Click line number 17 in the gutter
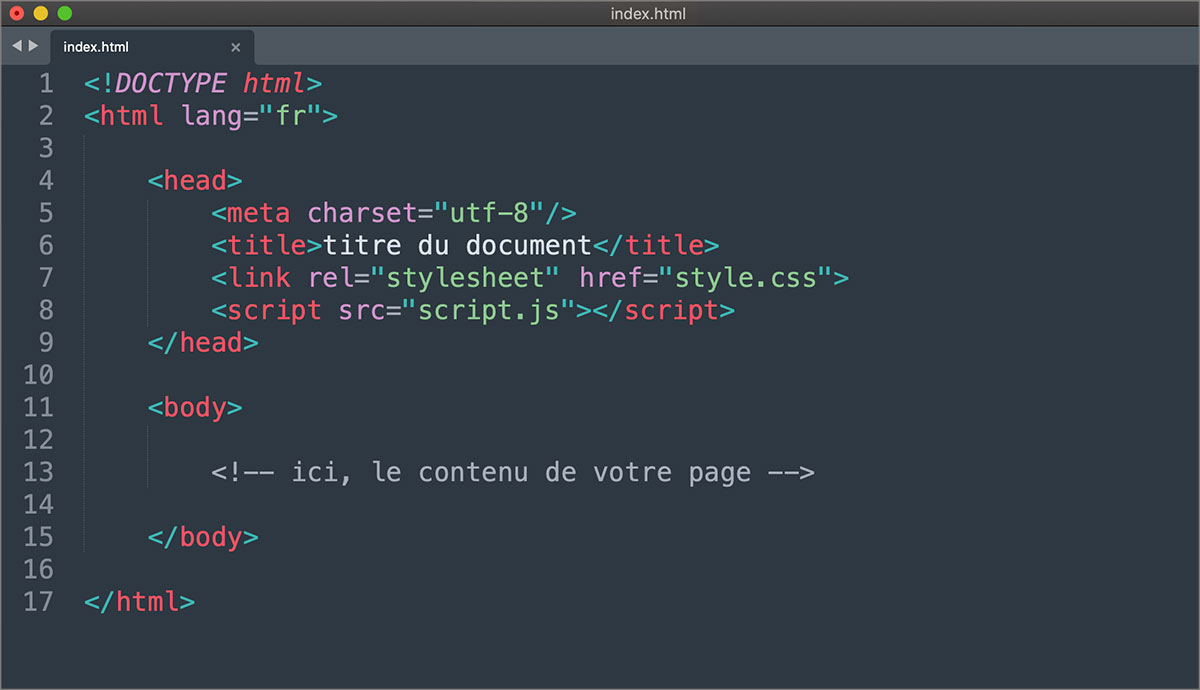Image resolution: width=1200 pixels, height=690 pixels. (x=38, y=601)
